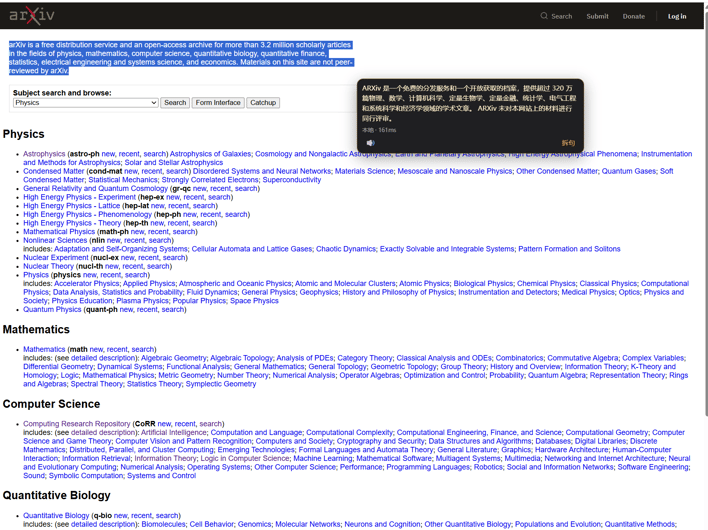Click the arXiv logo in the header
708x530 pixels.
pyautogui.click(x=32, y=15)
